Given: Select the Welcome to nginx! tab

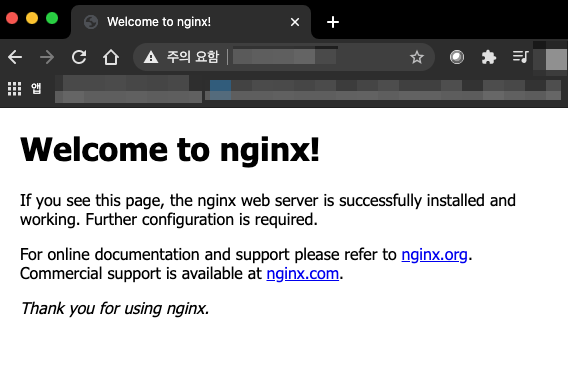Looking at the screenshot, I should pyautogui.click(x=191, y=22).
